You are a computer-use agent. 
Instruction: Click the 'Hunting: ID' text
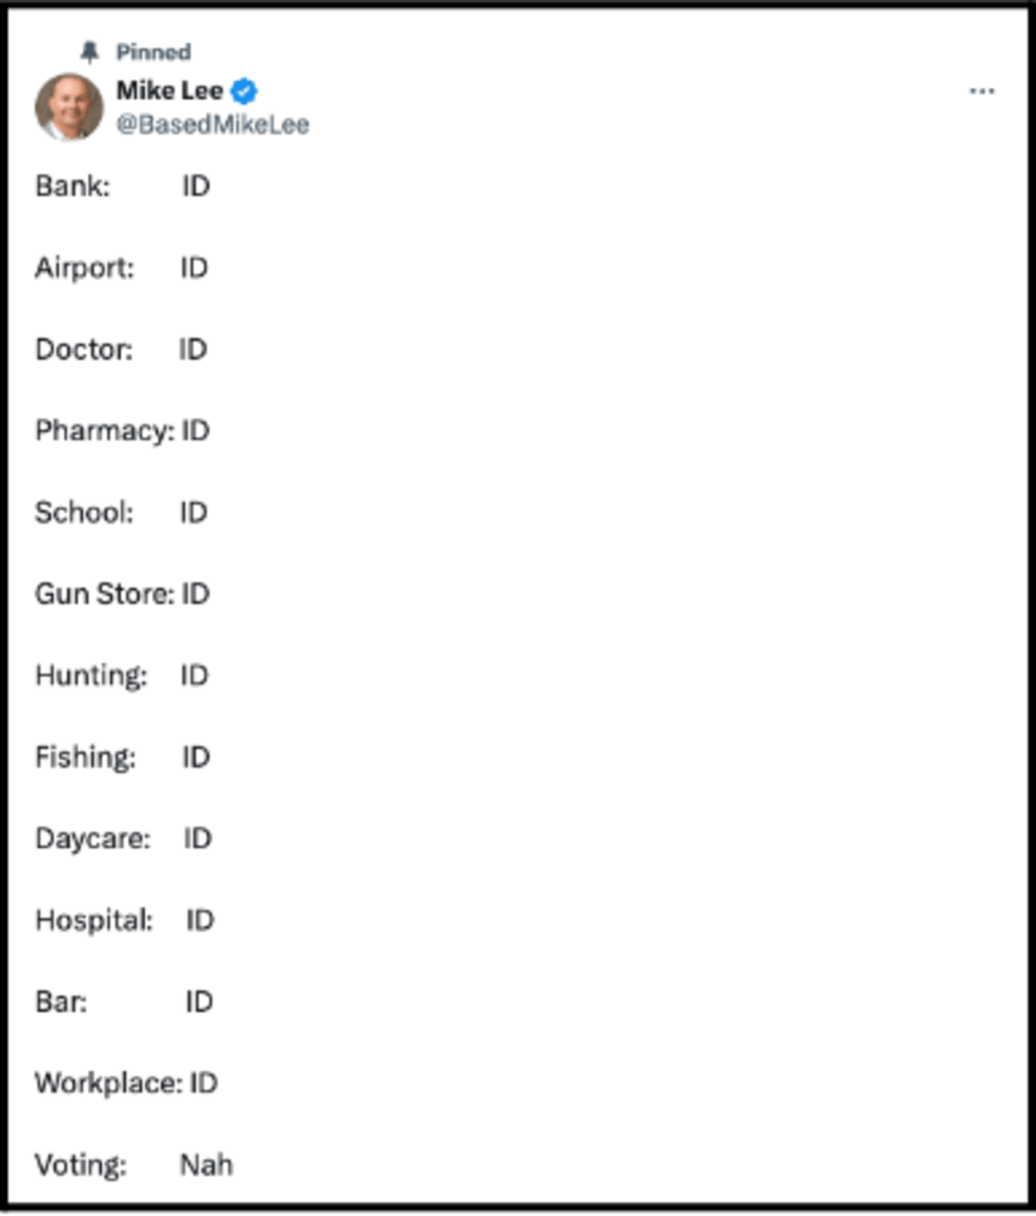[121, 676]
